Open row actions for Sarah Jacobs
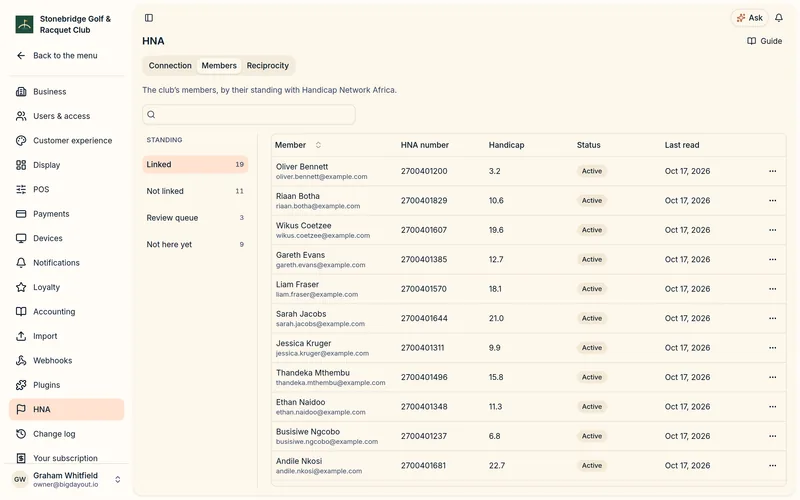800x500 pixels. [772, 318]
